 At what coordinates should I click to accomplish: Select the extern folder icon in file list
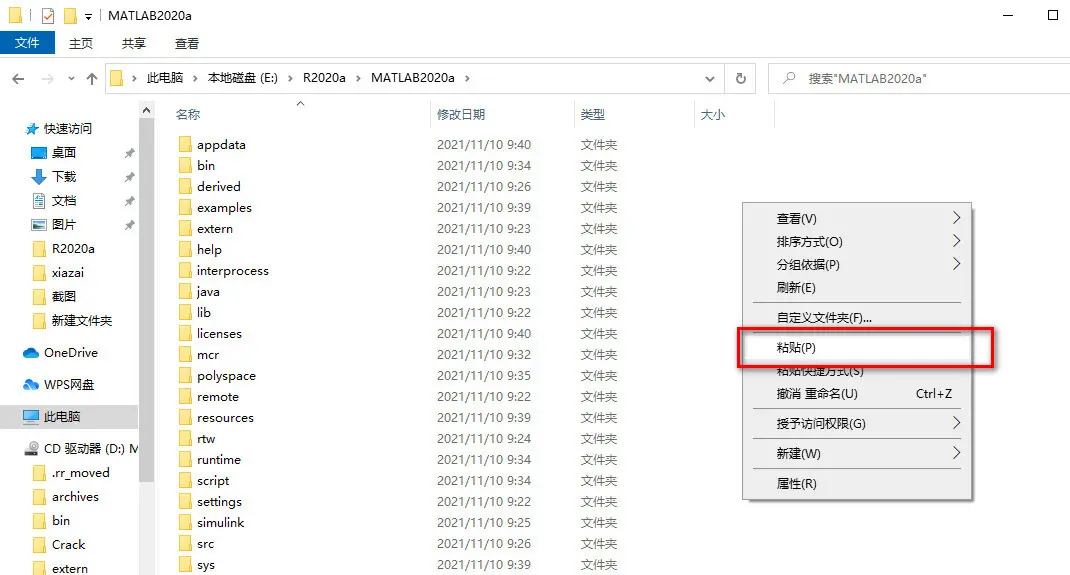click(x=185, y=228)
